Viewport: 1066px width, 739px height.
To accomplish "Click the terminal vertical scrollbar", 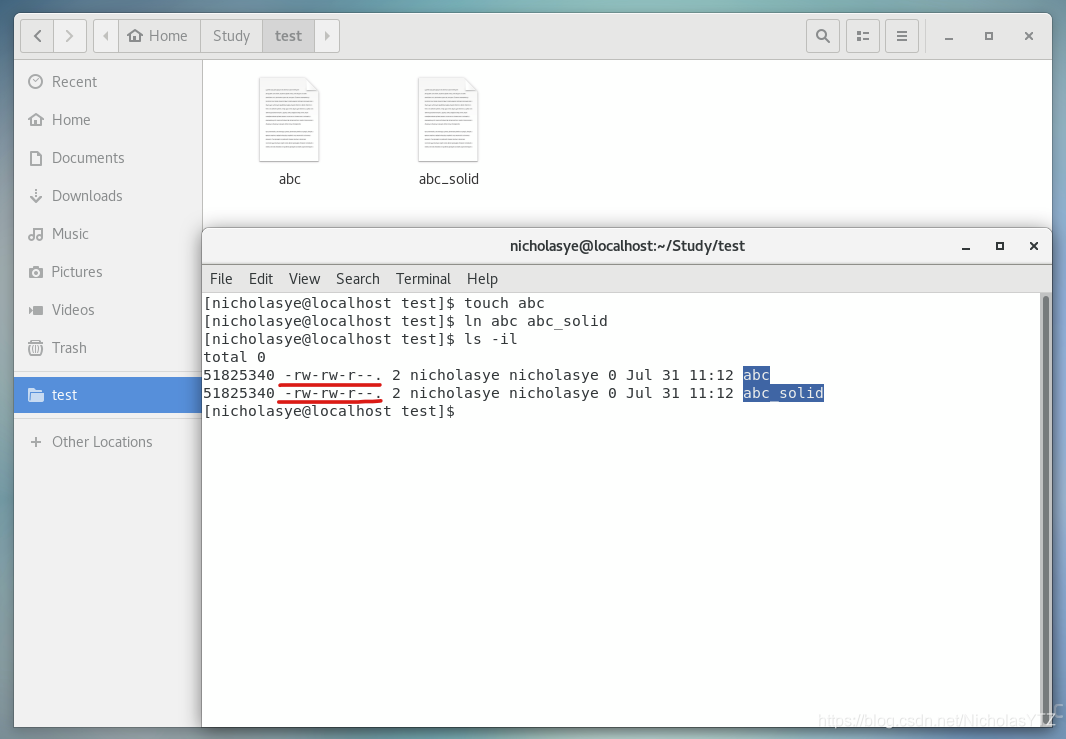I will coord(1046,509).
